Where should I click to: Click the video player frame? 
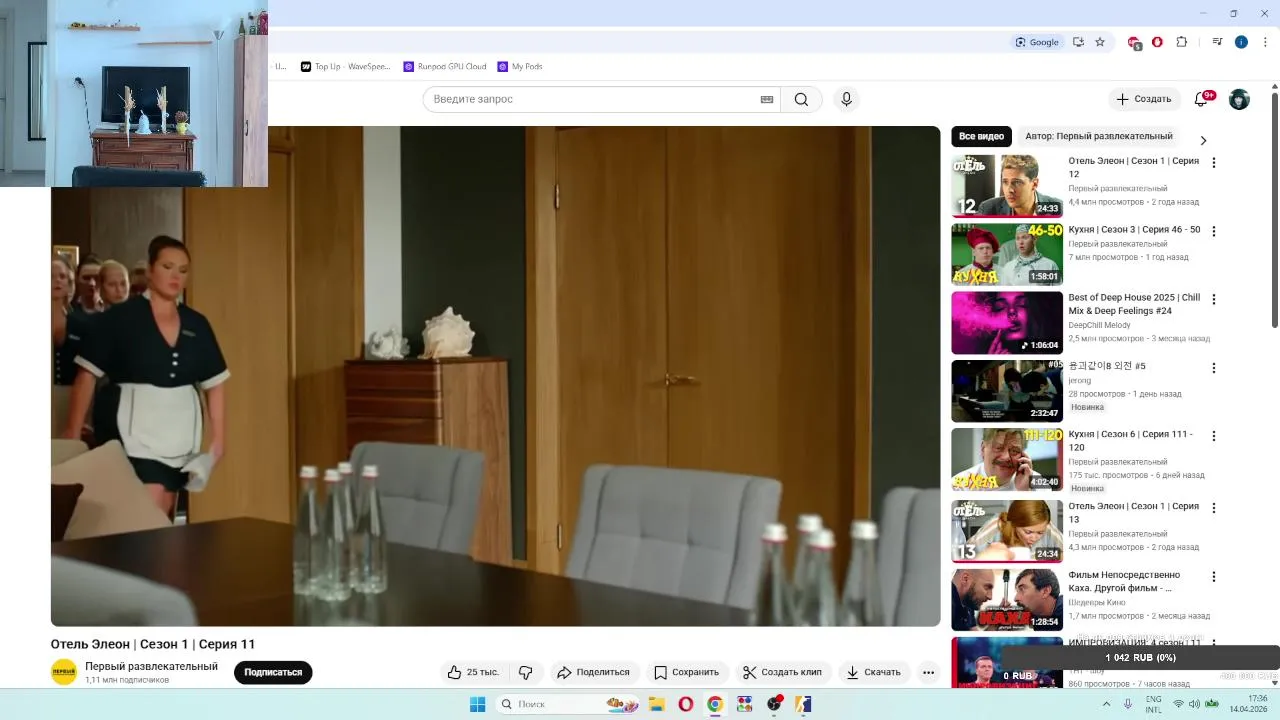(495, 376)
